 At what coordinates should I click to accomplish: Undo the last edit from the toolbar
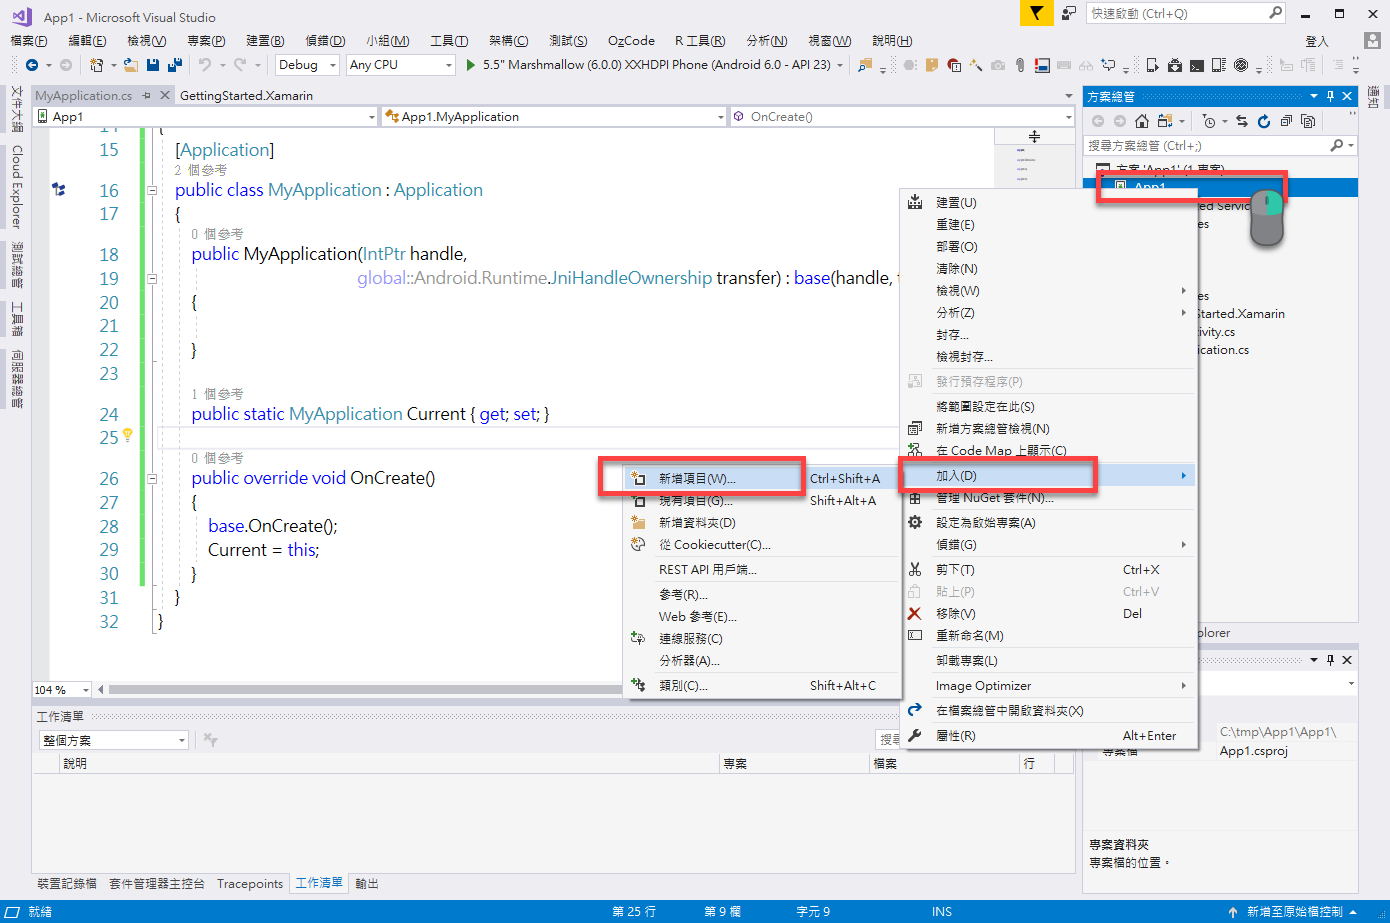(205, 65)
